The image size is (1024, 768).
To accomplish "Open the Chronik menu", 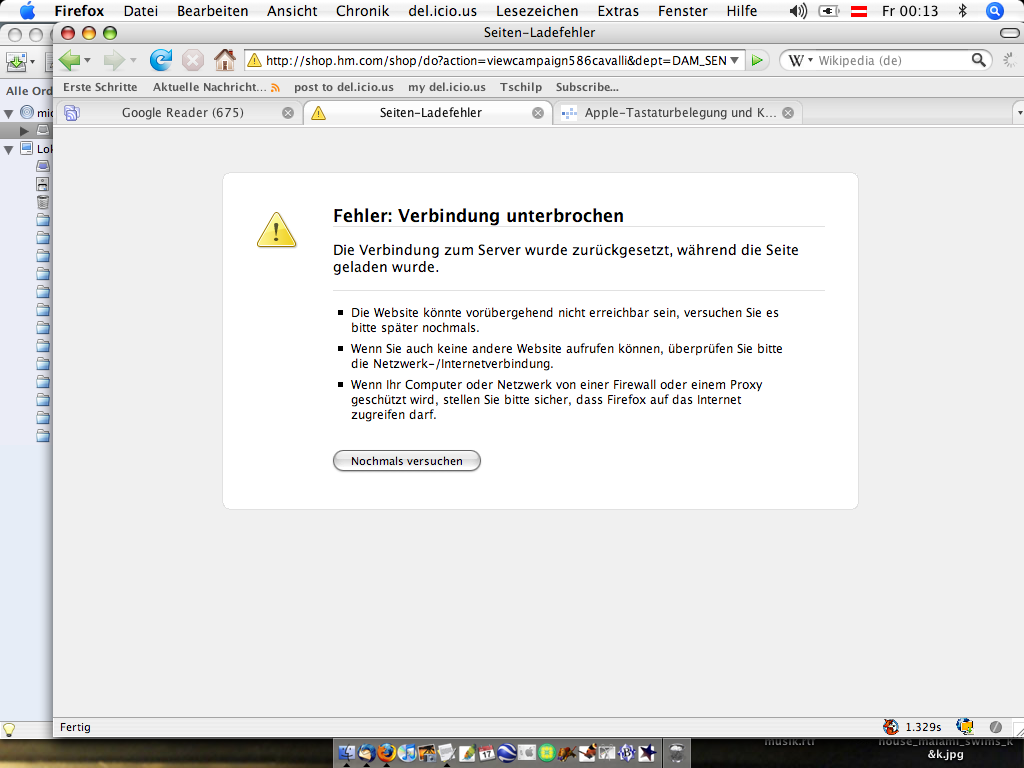I will tap(363, 11).
